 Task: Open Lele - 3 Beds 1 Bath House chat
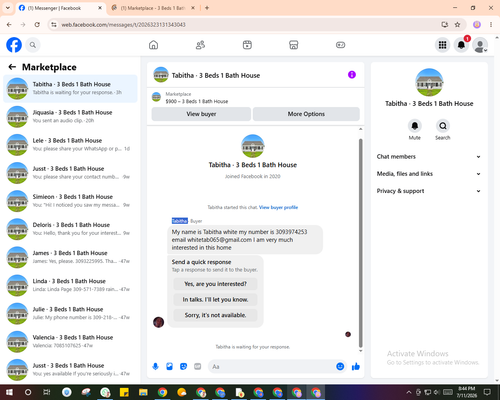tap(70, 145)
